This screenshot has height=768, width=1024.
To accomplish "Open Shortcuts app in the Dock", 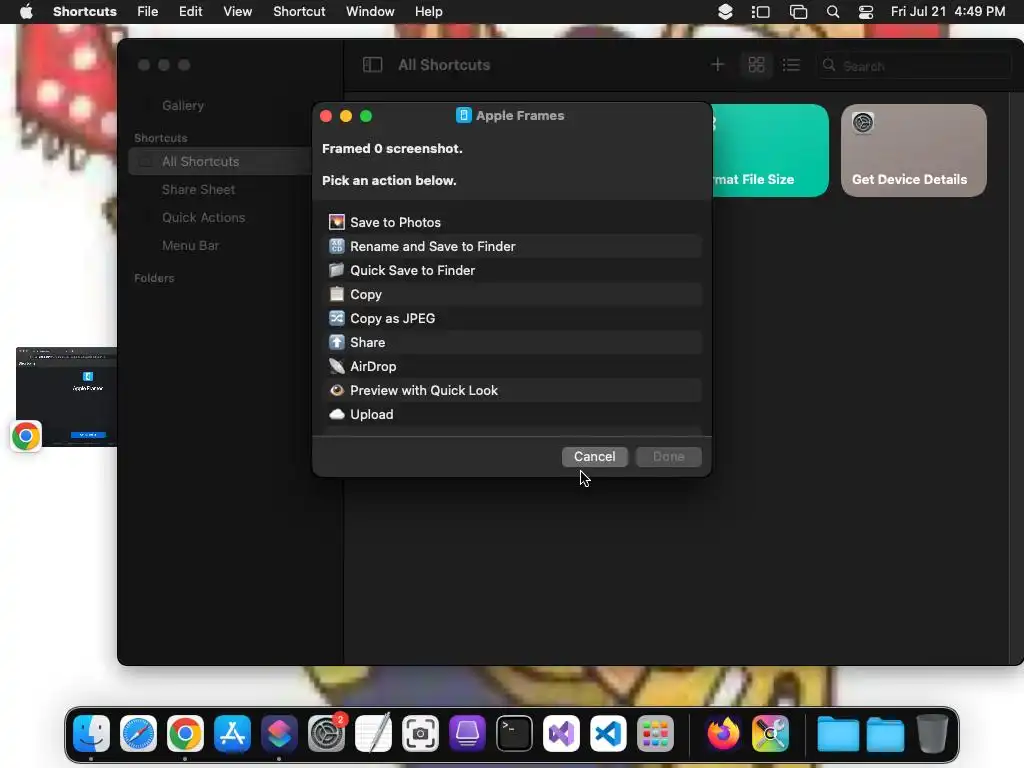I will (x=280, y=733).
